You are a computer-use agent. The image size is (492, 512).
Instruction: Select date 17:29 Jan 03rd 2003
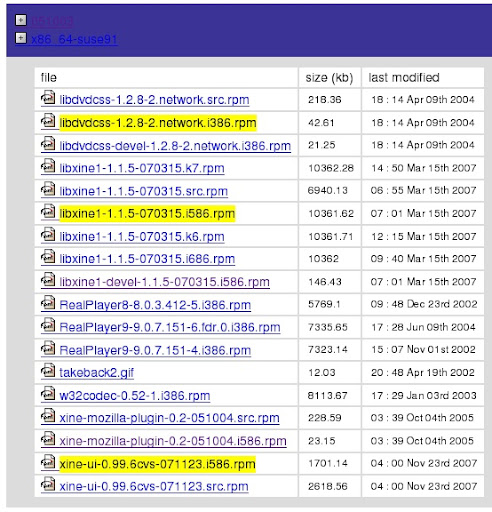pos(424,396)
